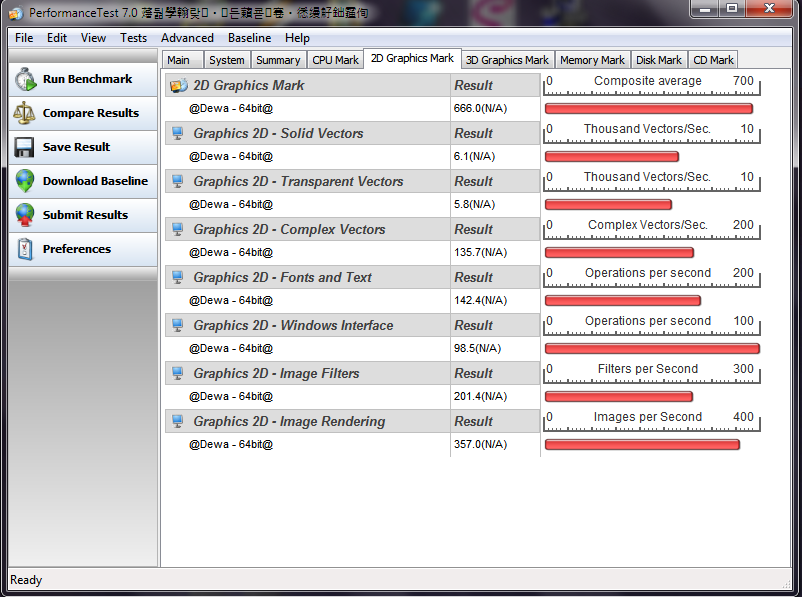Click the Run Benchmark button label

[x=87, y=79]
